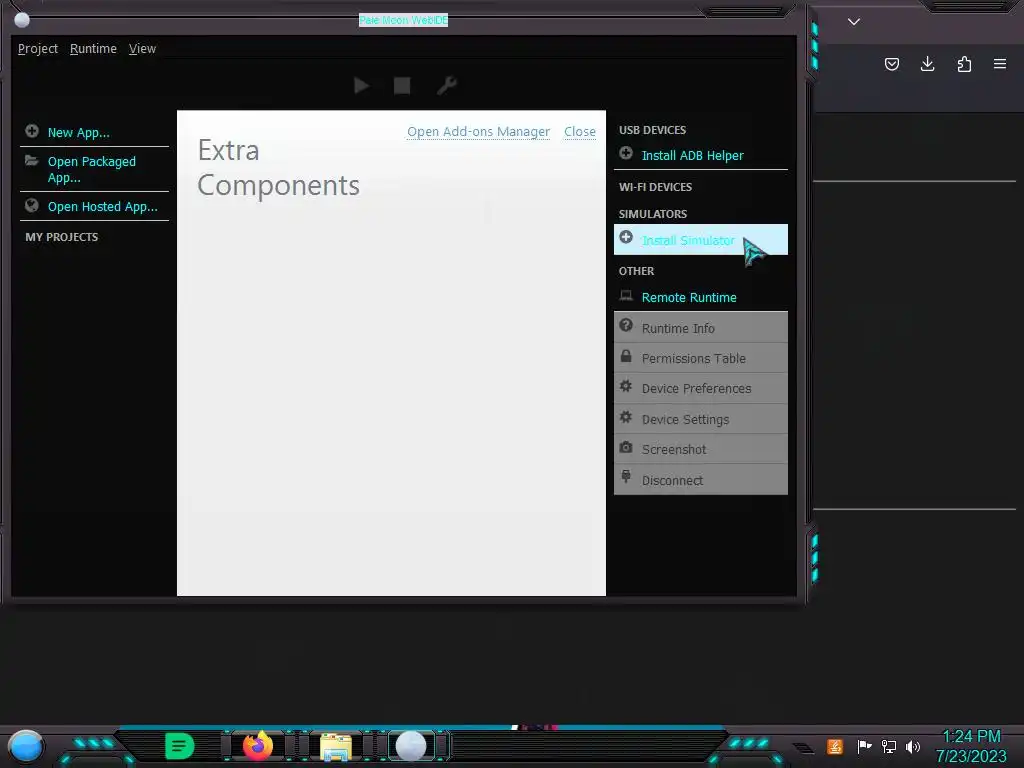Open the Project menu
Image resolution: width=1024 pixels, height=768 pixels.
click(38, 49)
